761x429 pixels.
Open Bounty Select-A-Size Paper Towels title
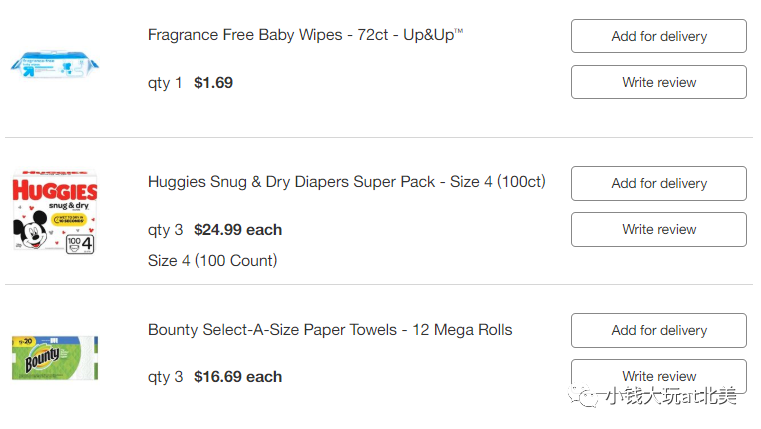click(x=330, y=329)
